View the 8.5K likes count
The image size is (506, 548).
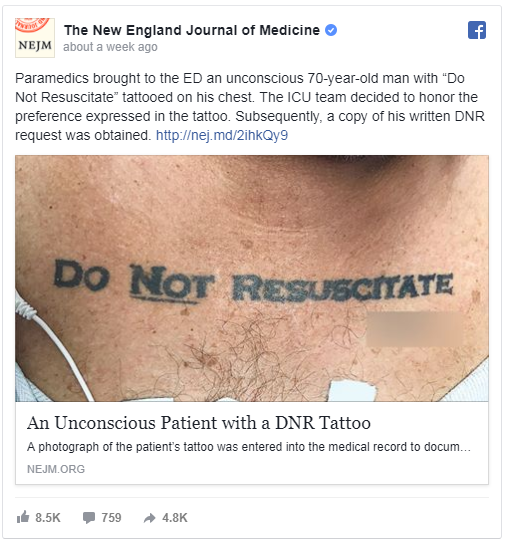pyautogui.click(x=48, y=518)
